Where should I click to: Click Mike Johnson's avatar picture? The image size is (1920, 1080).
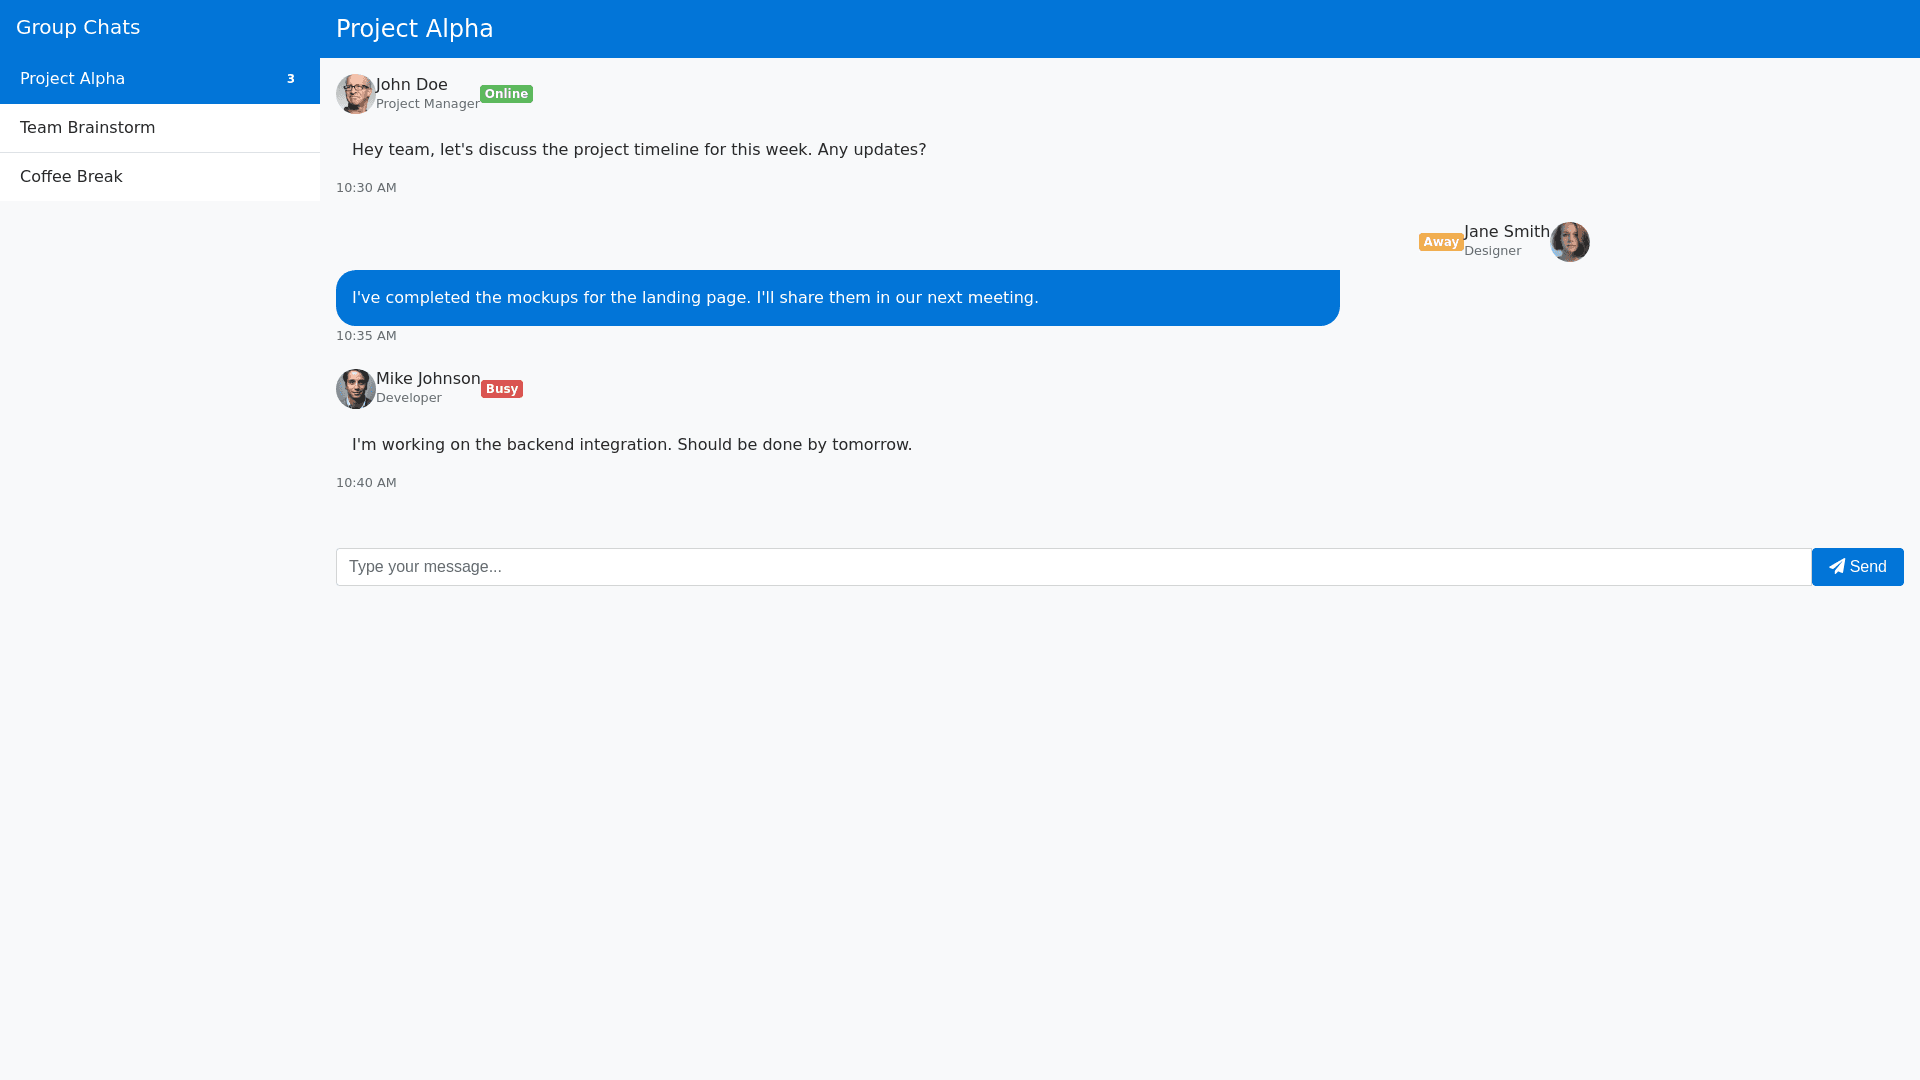click(x=355, y=389)
